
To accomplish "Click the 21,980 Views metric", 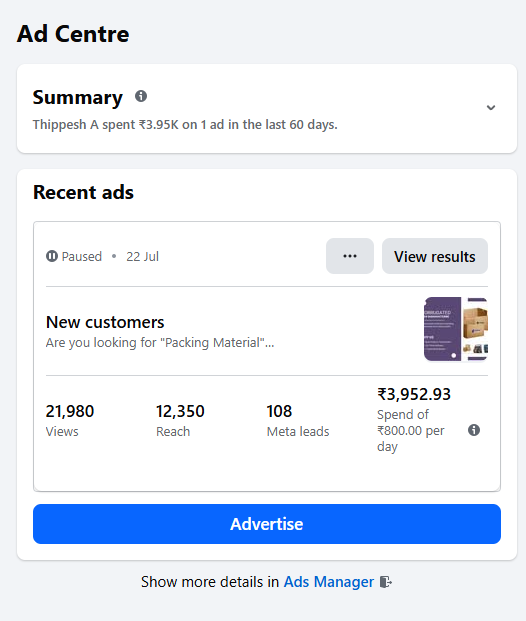I will [x=70, y=420].
